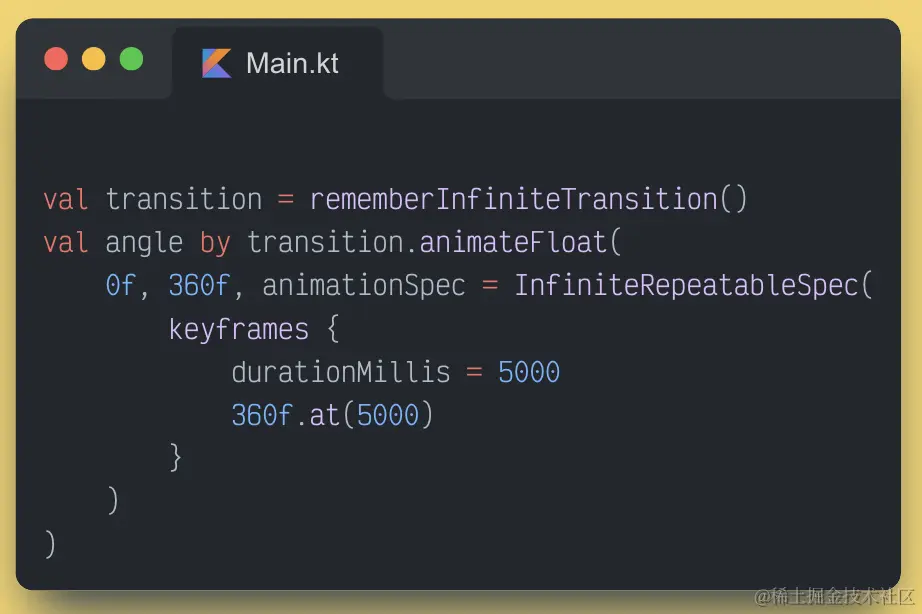Click the 5000 value after durationMillis
922x614 pixels.
[529, 372]
